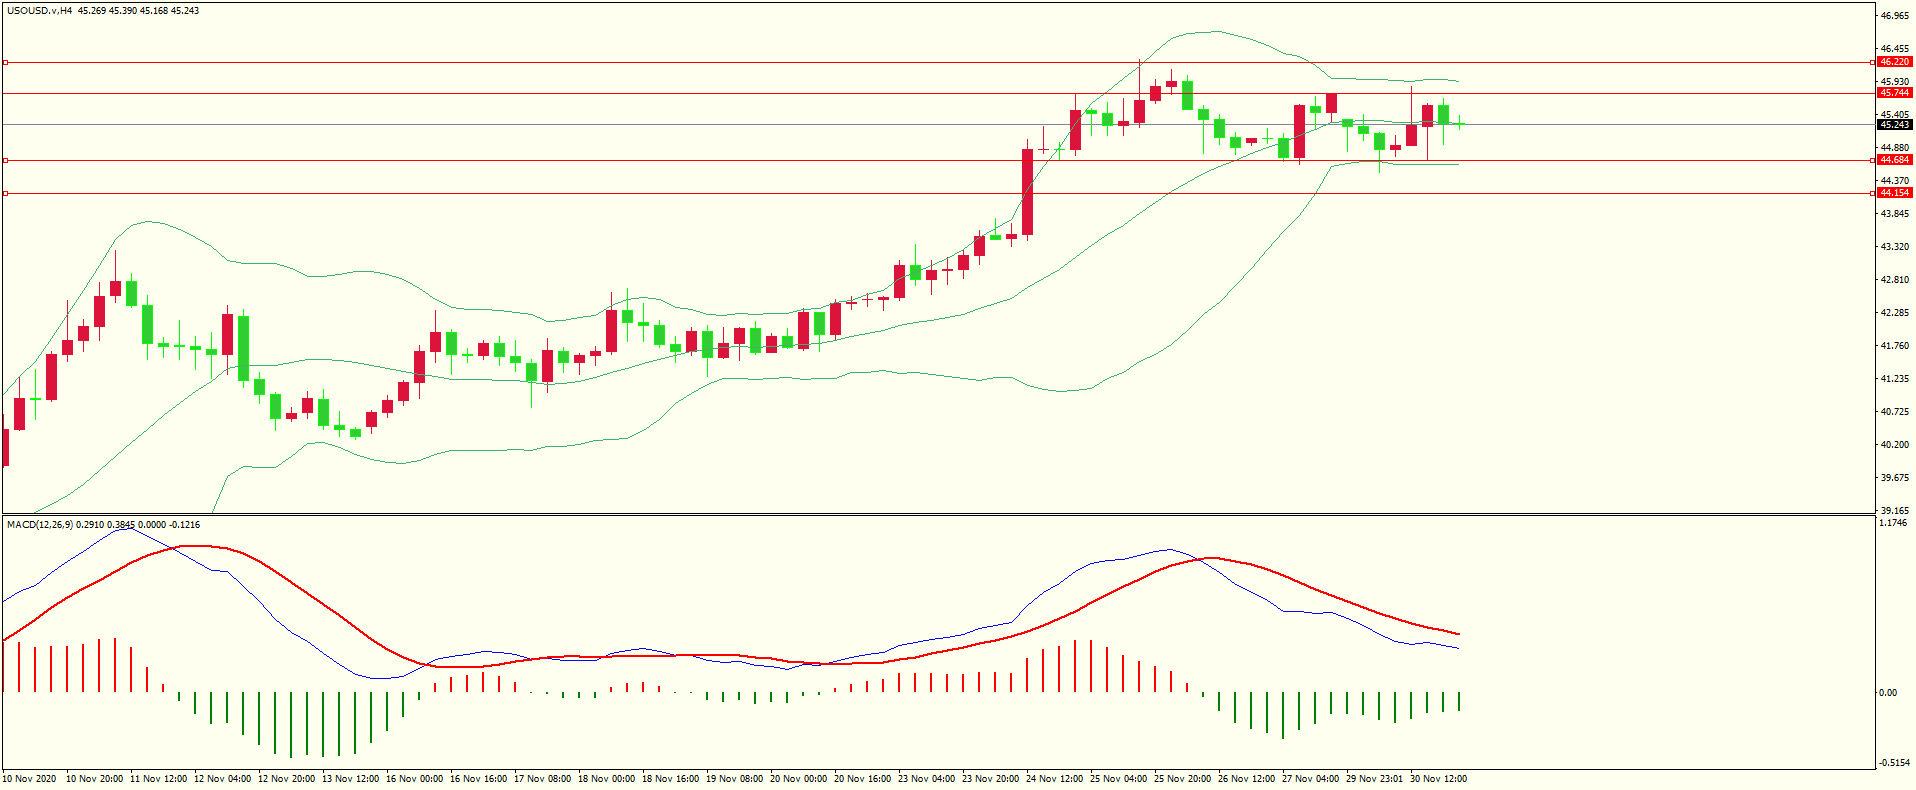Click the 41.235 price axis value

1894,379
